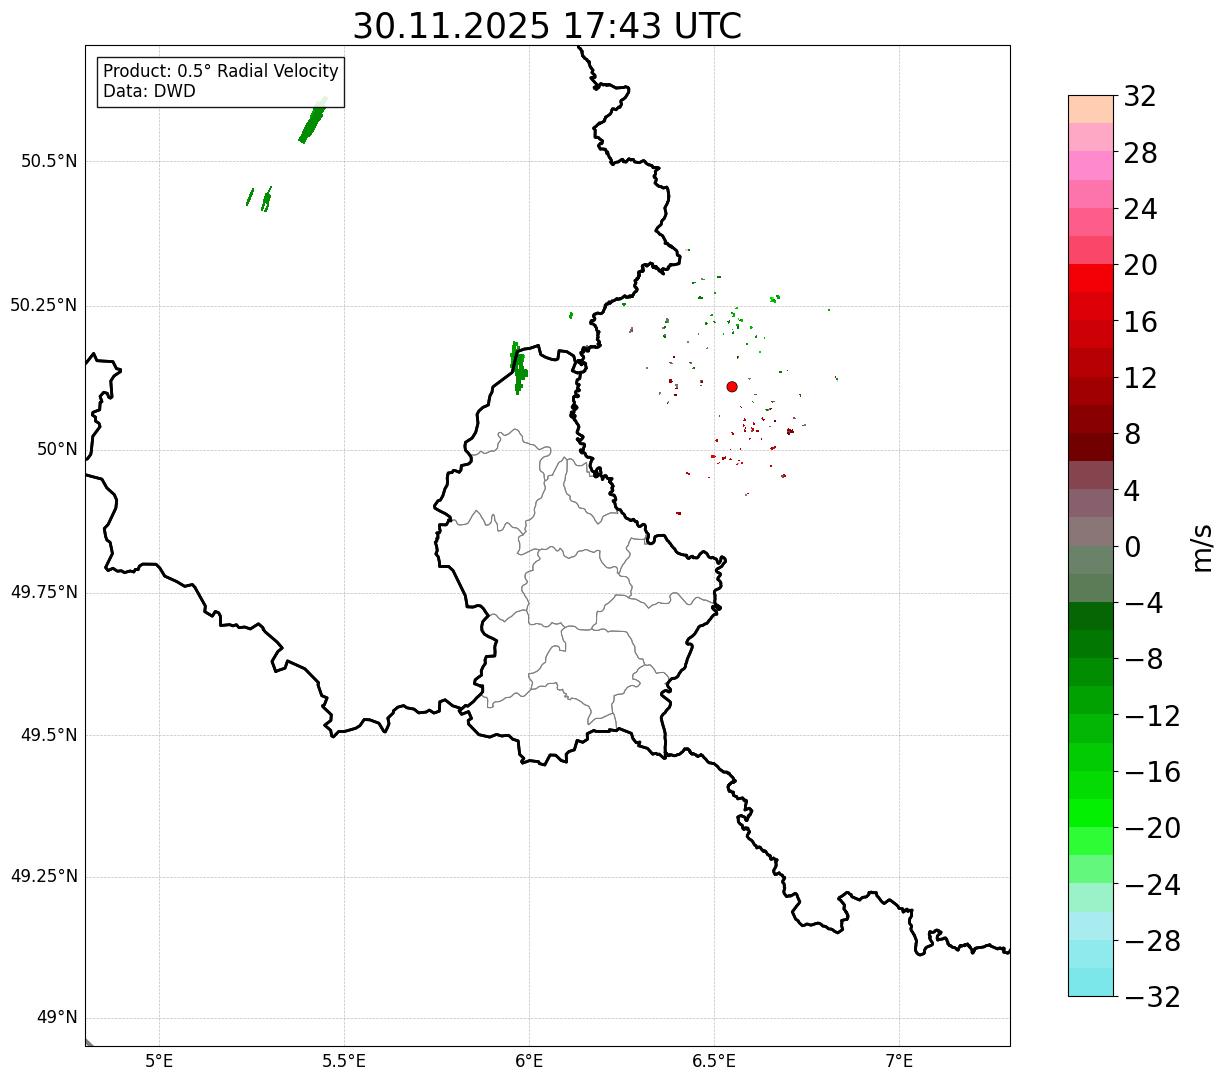Click the 5.5°E longitude label
The image size is (1225, 1081).
pyautogui.click(x=344, y=1061)
